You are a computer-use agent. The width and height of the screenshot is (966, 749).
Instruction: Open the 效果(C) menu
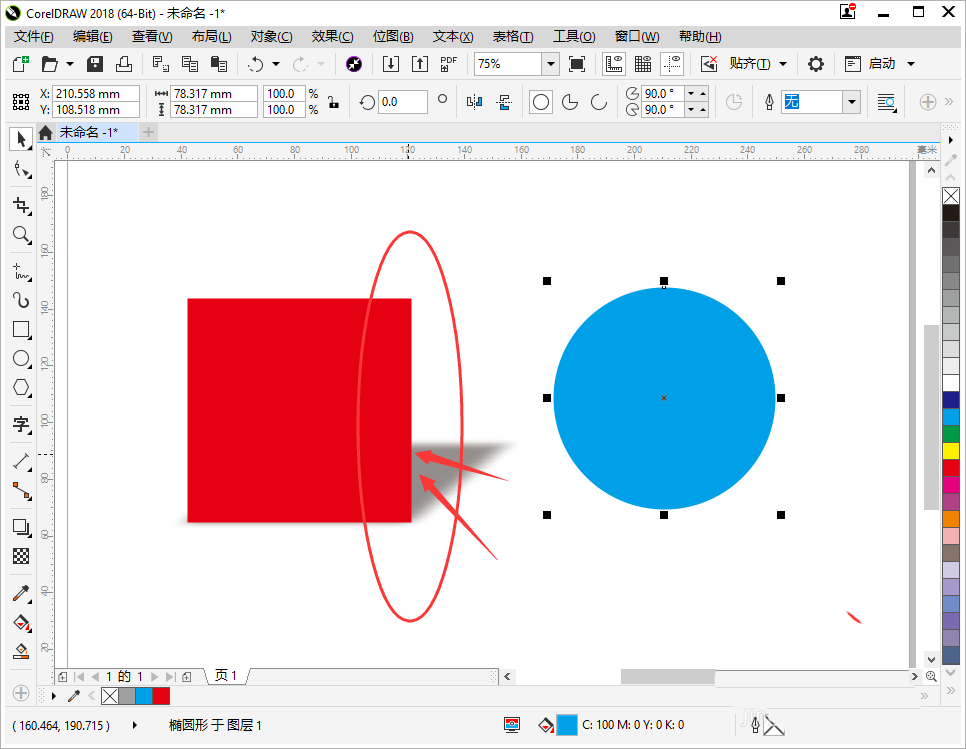coord(332,36)
